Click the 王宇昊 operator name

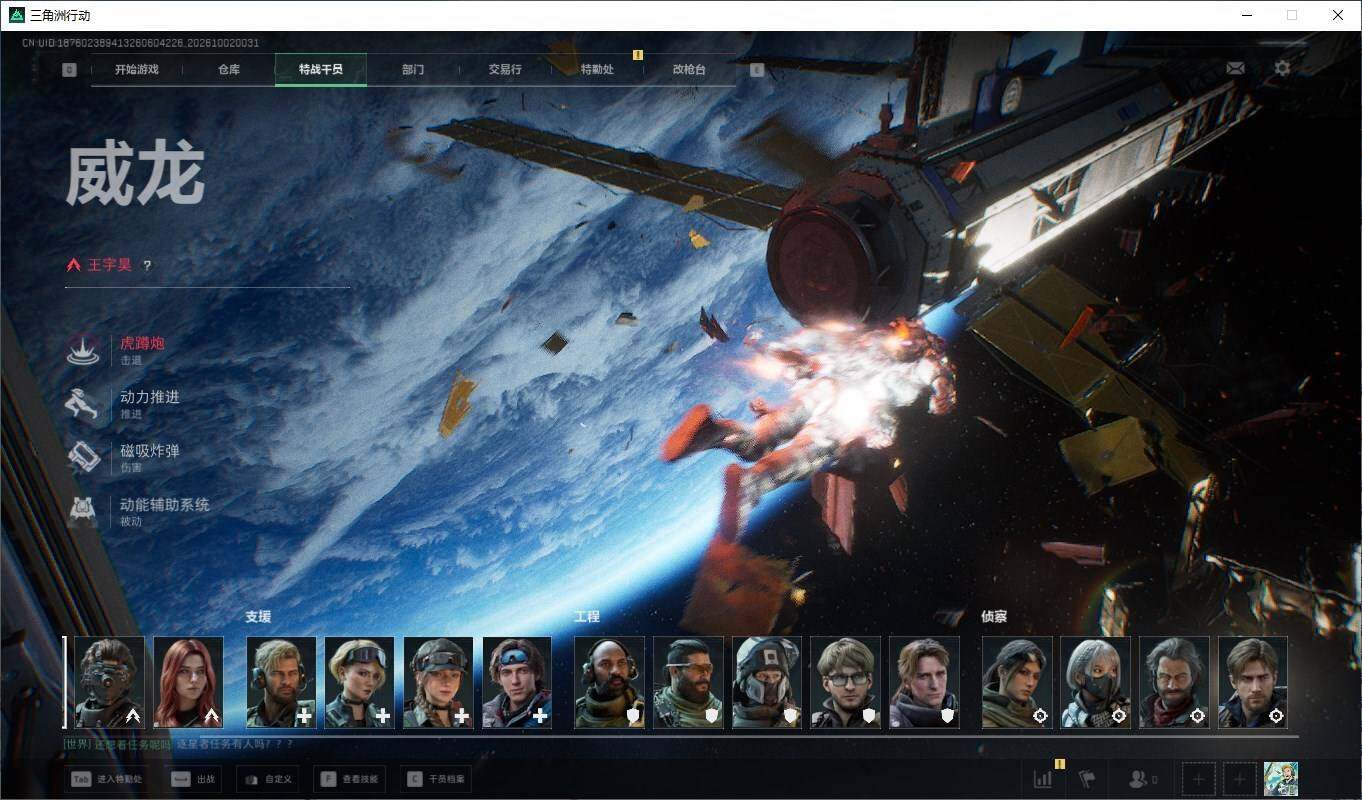(x=109, y=265)
